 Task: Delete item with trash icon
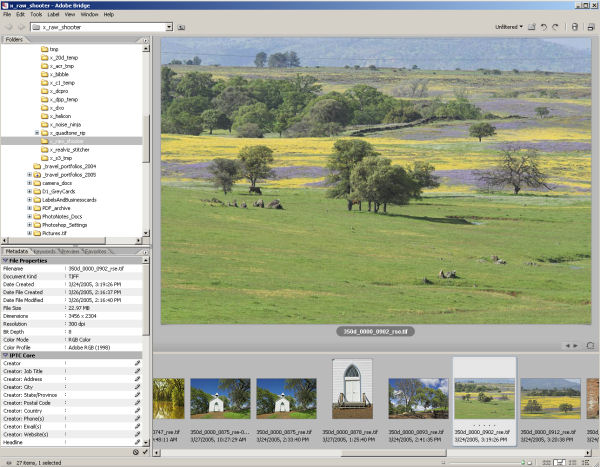click(x=574, y=27)
